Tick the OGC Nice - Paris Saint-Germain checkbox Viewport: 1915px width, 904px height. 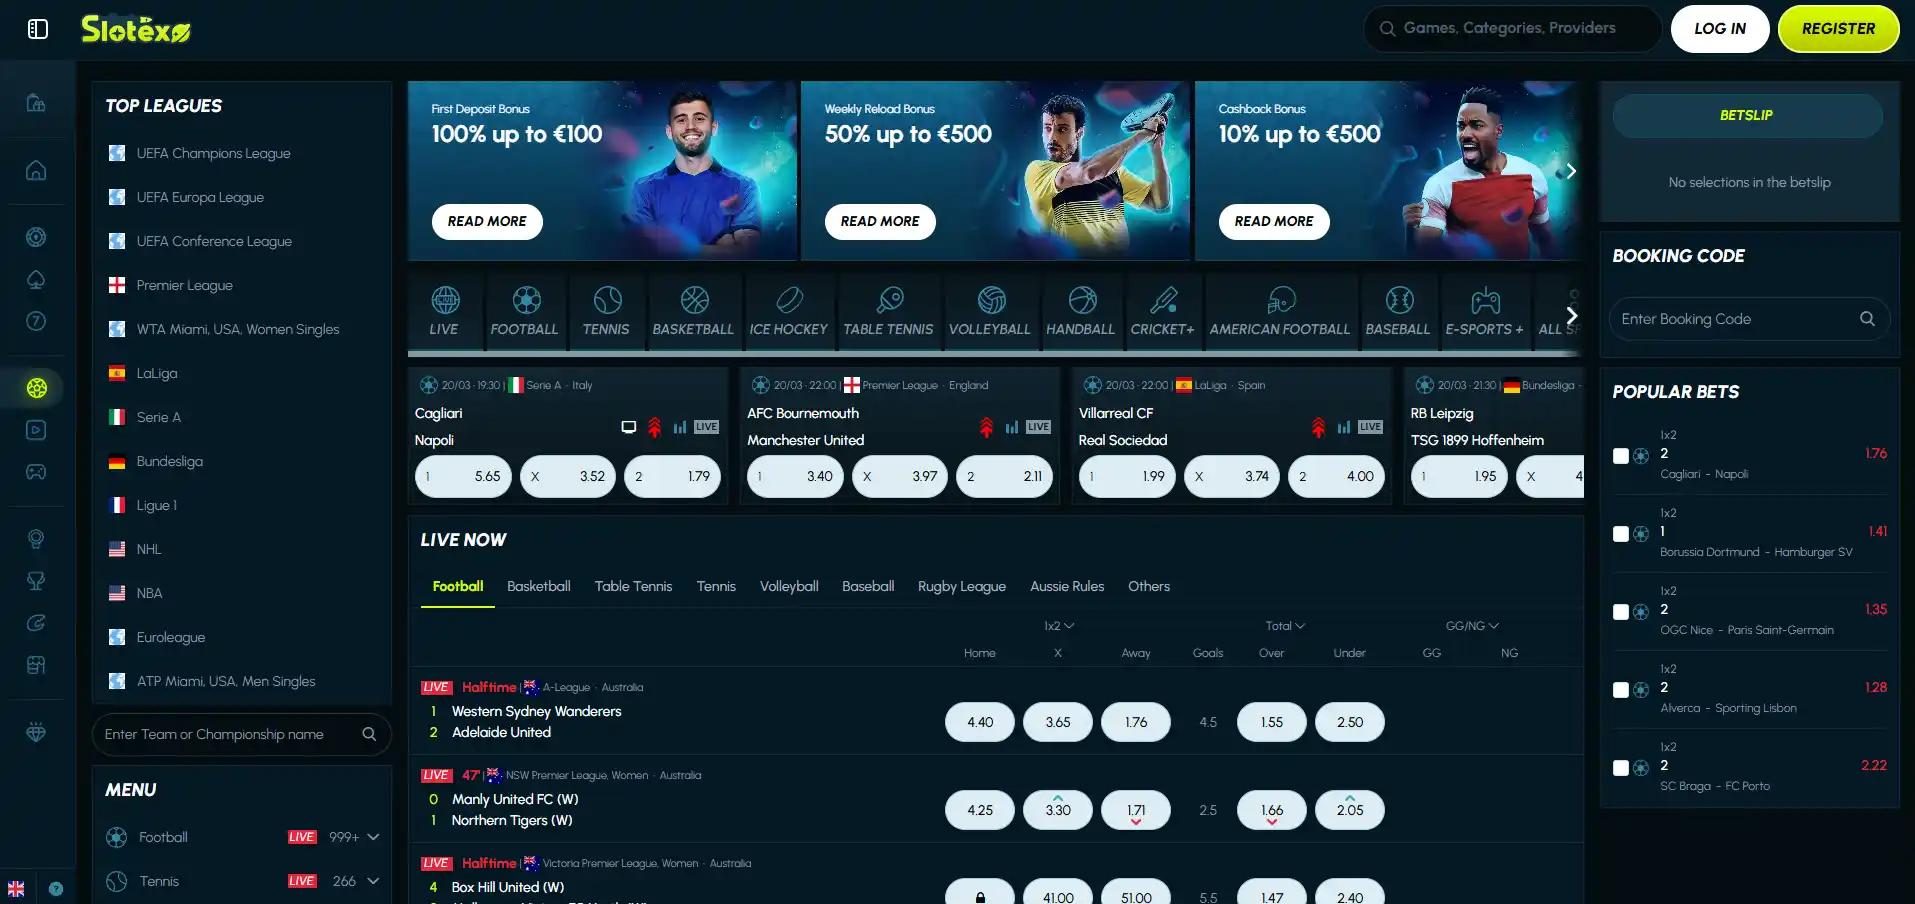(x=1621, y=612)
